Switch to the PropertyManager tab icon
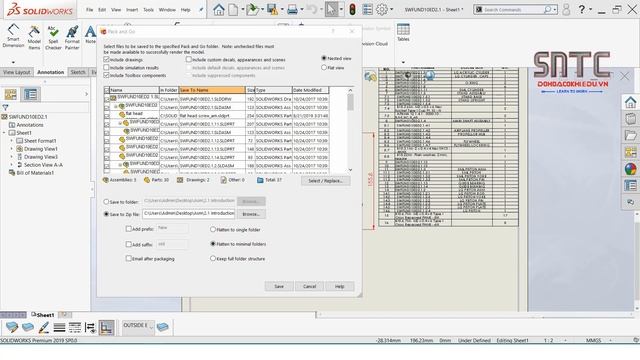The height and width of the screenshot is (360, 640). (31, 94)
